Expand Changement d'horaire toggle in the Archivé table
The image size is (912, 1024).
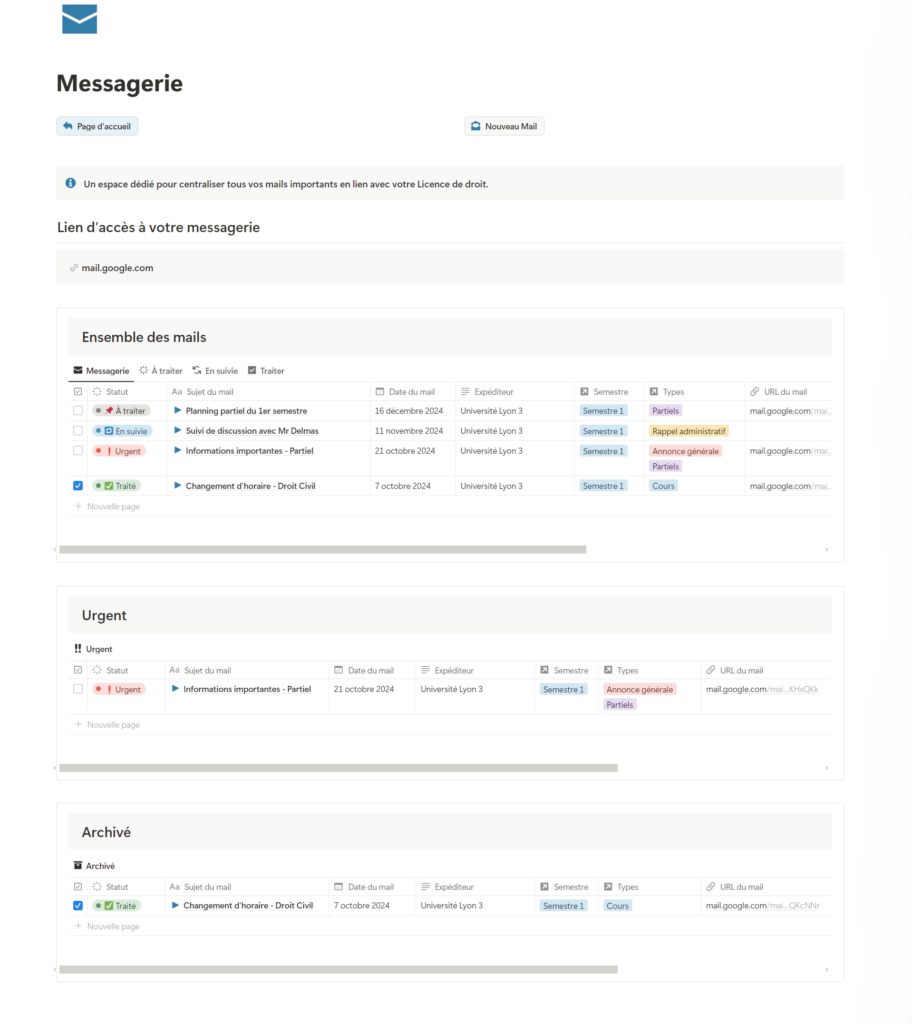(x=176, y=906)
